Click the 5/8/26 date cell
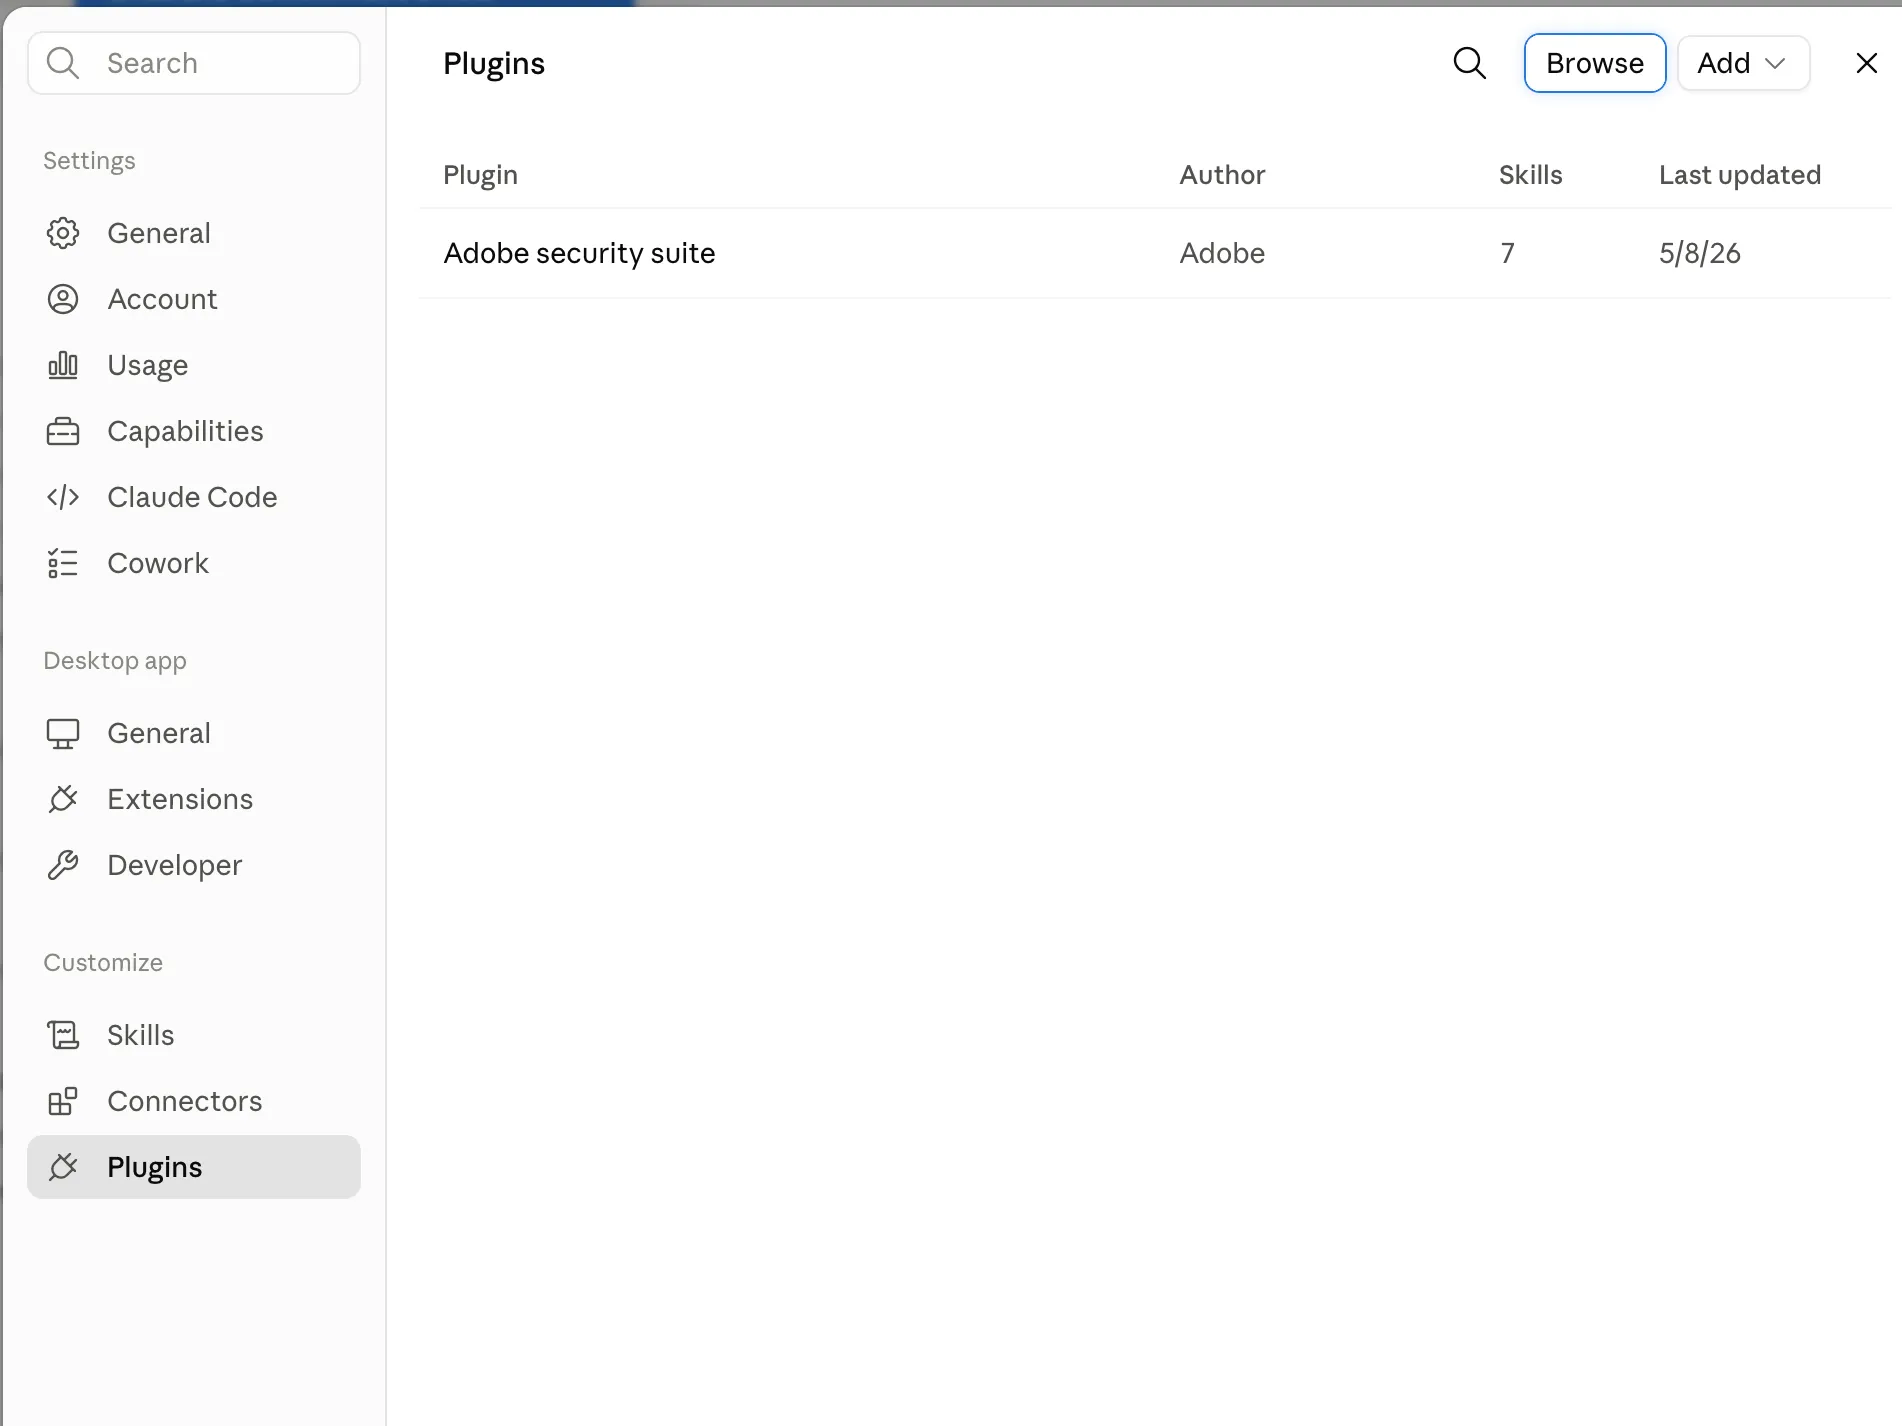 (x=1700, y=253)
